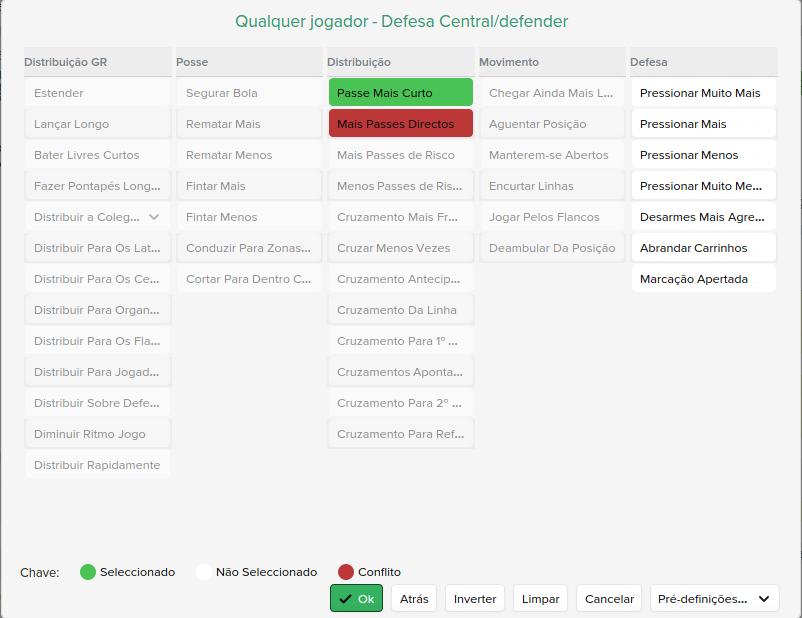Click the Distribuição column header
Viewport: 802px width, 618px height.
tap(400, 62)
